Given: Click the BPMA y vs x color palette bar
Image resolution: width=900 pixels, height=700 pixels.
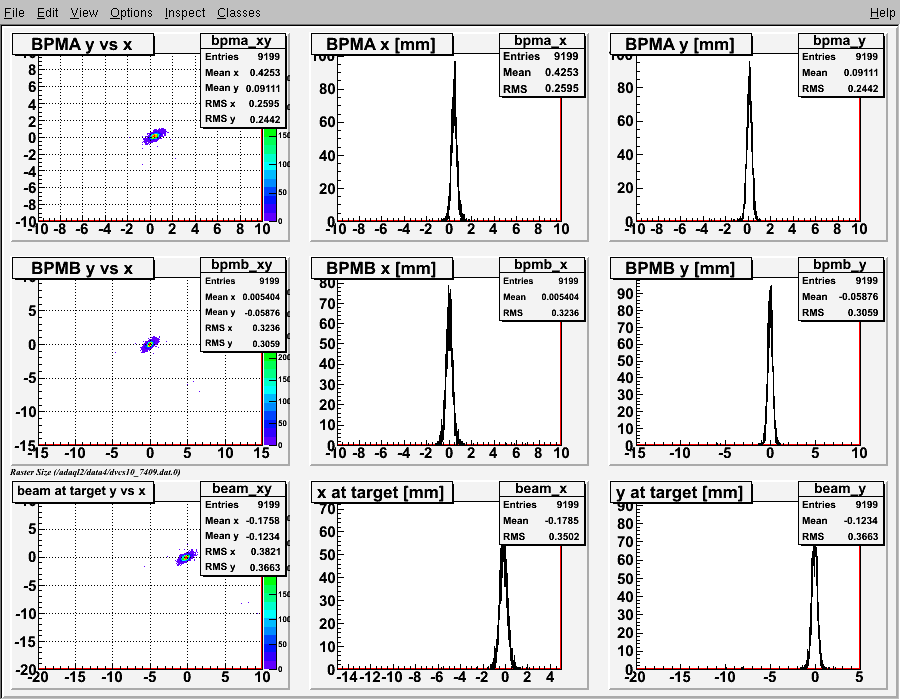Looking at the screenshot, I should click(269, 175).
